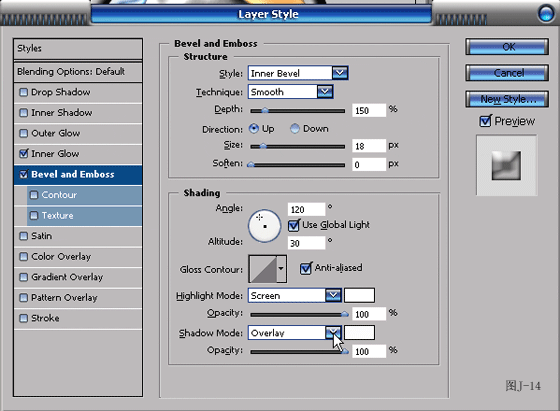Image resolution: width=560 pixels, height=411 pixels.
Task: Click the Depth value input field
Action: click(369, 111)
